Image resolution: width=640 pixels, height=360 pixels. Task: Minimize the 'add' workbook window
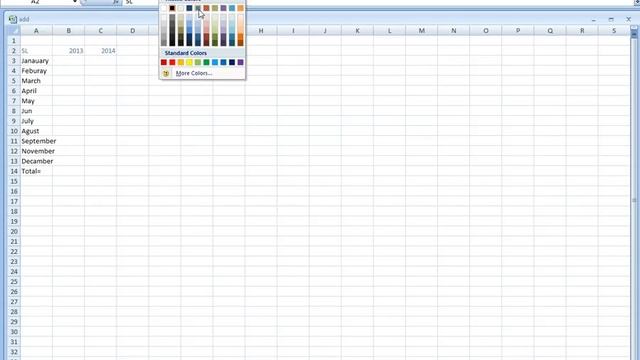coord(594,20)
